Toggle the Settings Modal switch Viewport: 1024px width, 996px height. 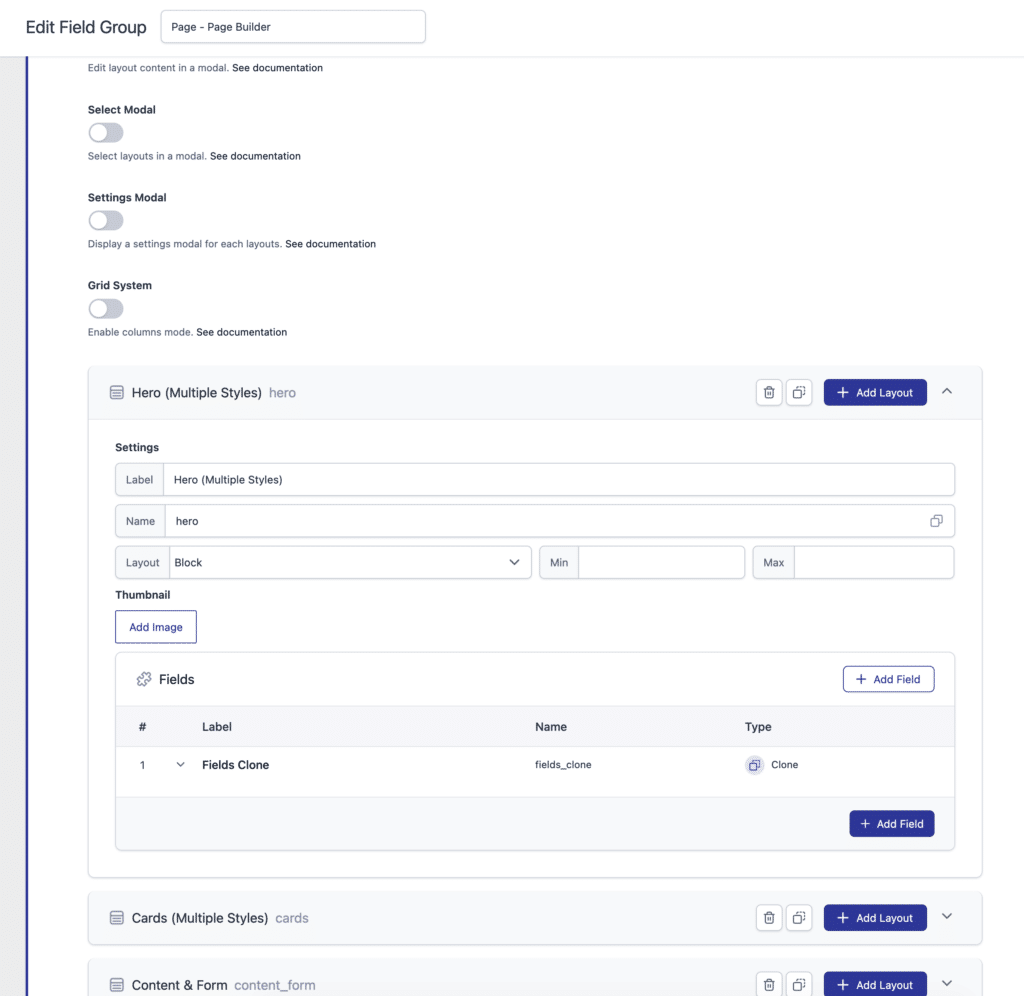tap(106, 220)
